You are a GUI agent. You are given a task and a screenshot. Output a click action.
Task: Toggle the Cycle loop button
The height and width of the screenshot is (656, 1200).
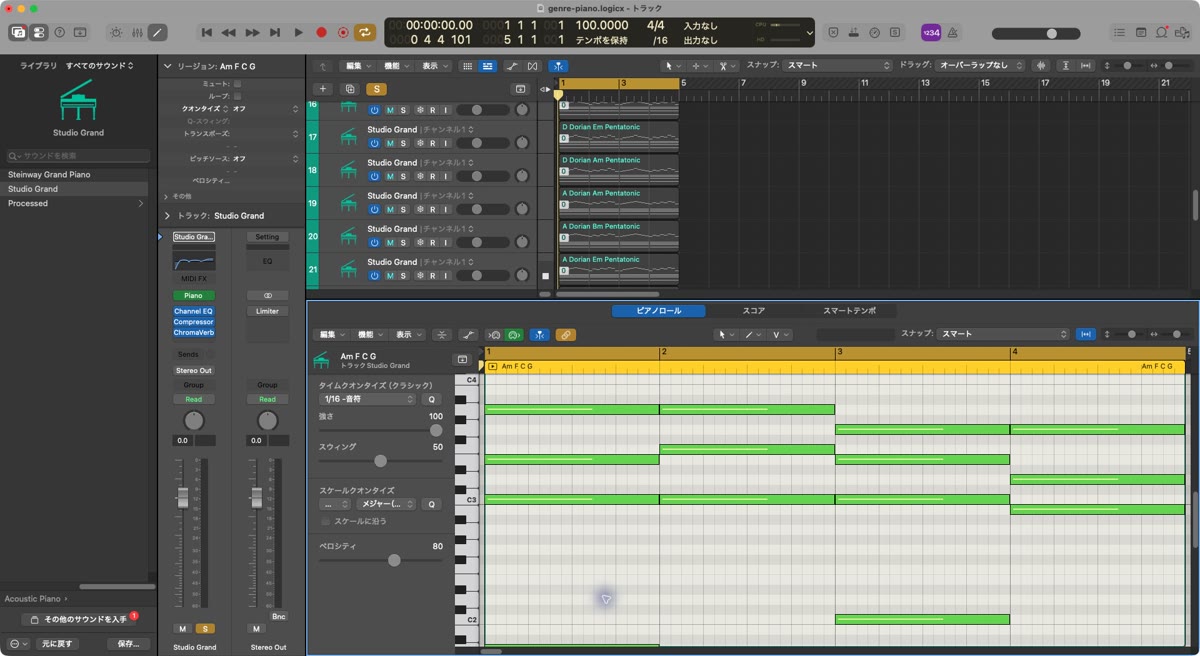(365, 32)
